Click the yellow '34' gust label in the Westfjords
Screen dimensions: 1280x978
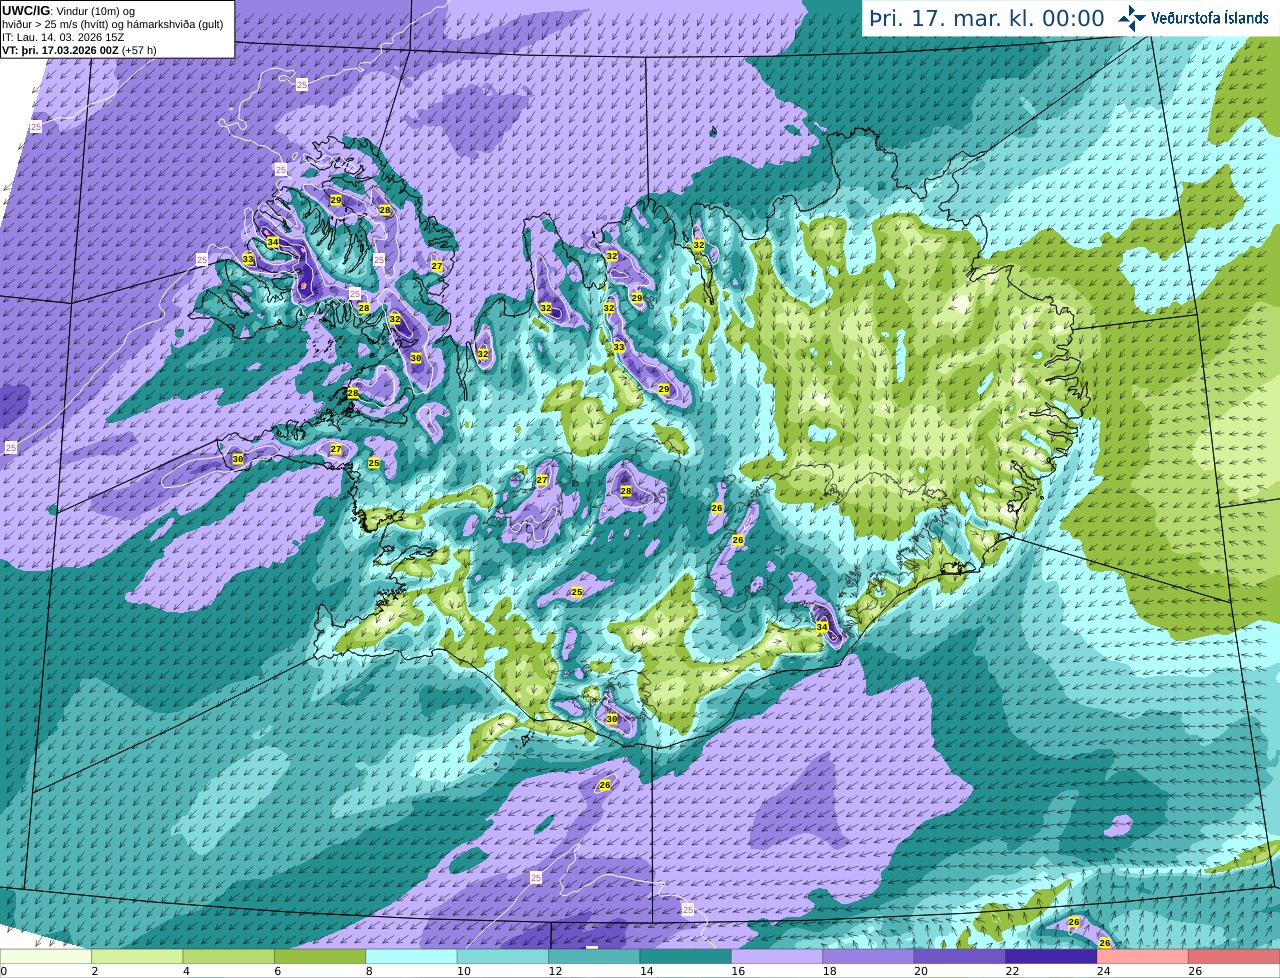click(273, 242)
